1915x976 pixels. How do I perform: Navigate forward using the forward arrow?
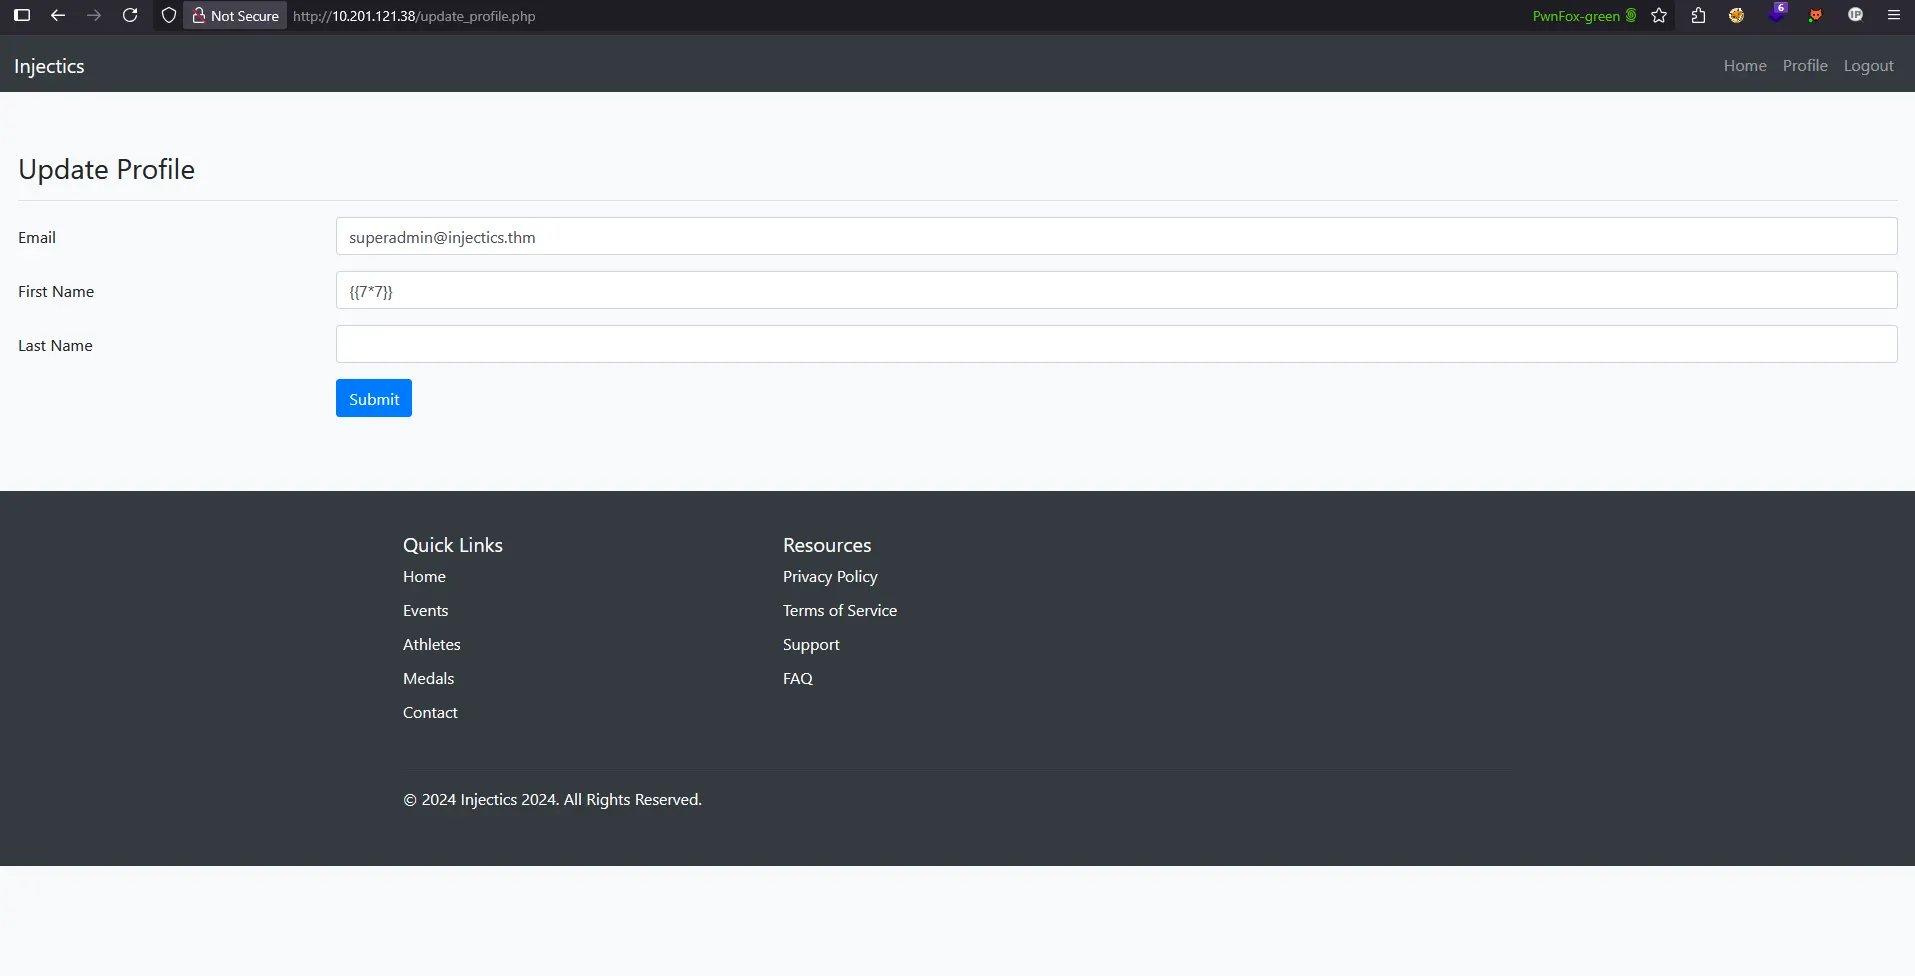pyautogui.click(x=94, y=15)
